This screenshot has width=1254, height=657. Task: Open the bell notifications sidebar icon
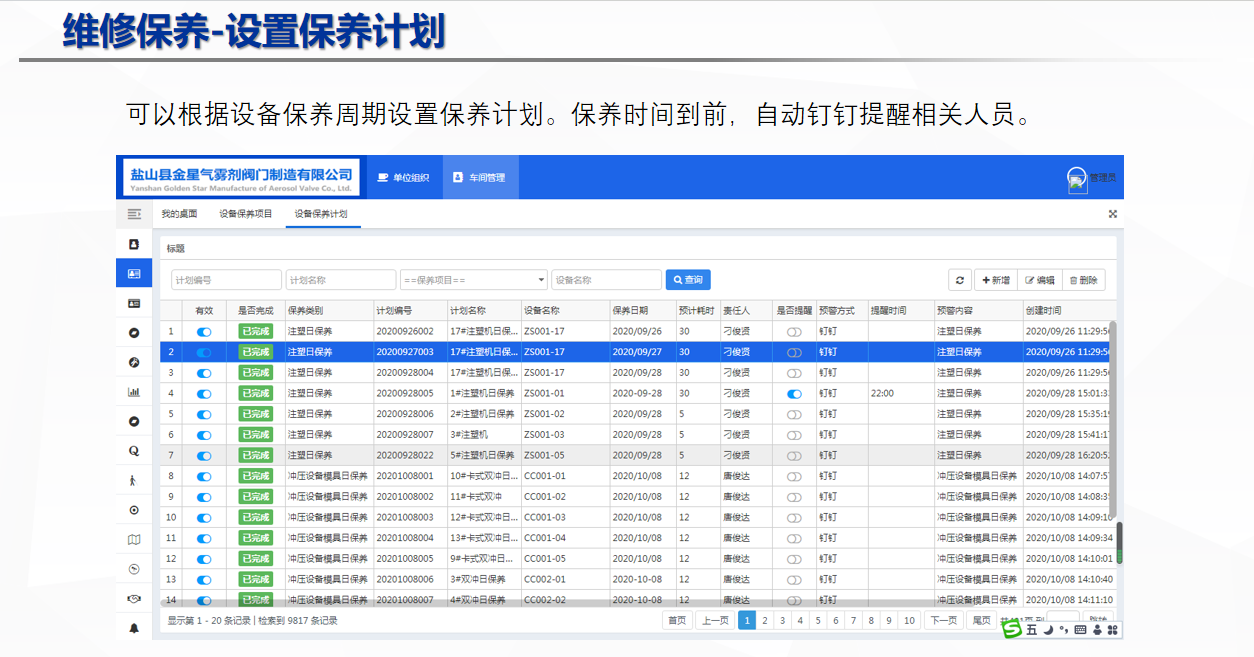(134, 628)
